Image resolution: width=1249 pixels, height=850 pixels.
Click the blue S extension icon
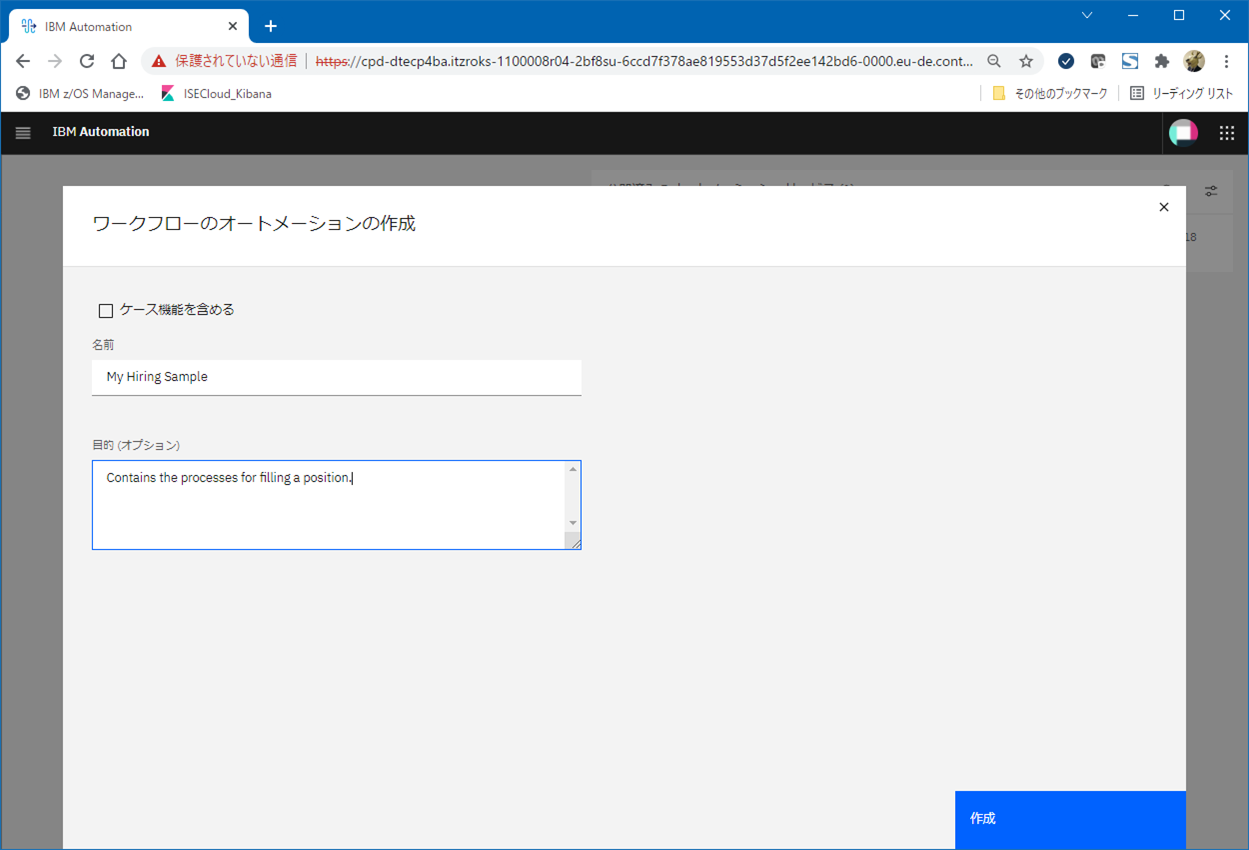(1130, 61)
